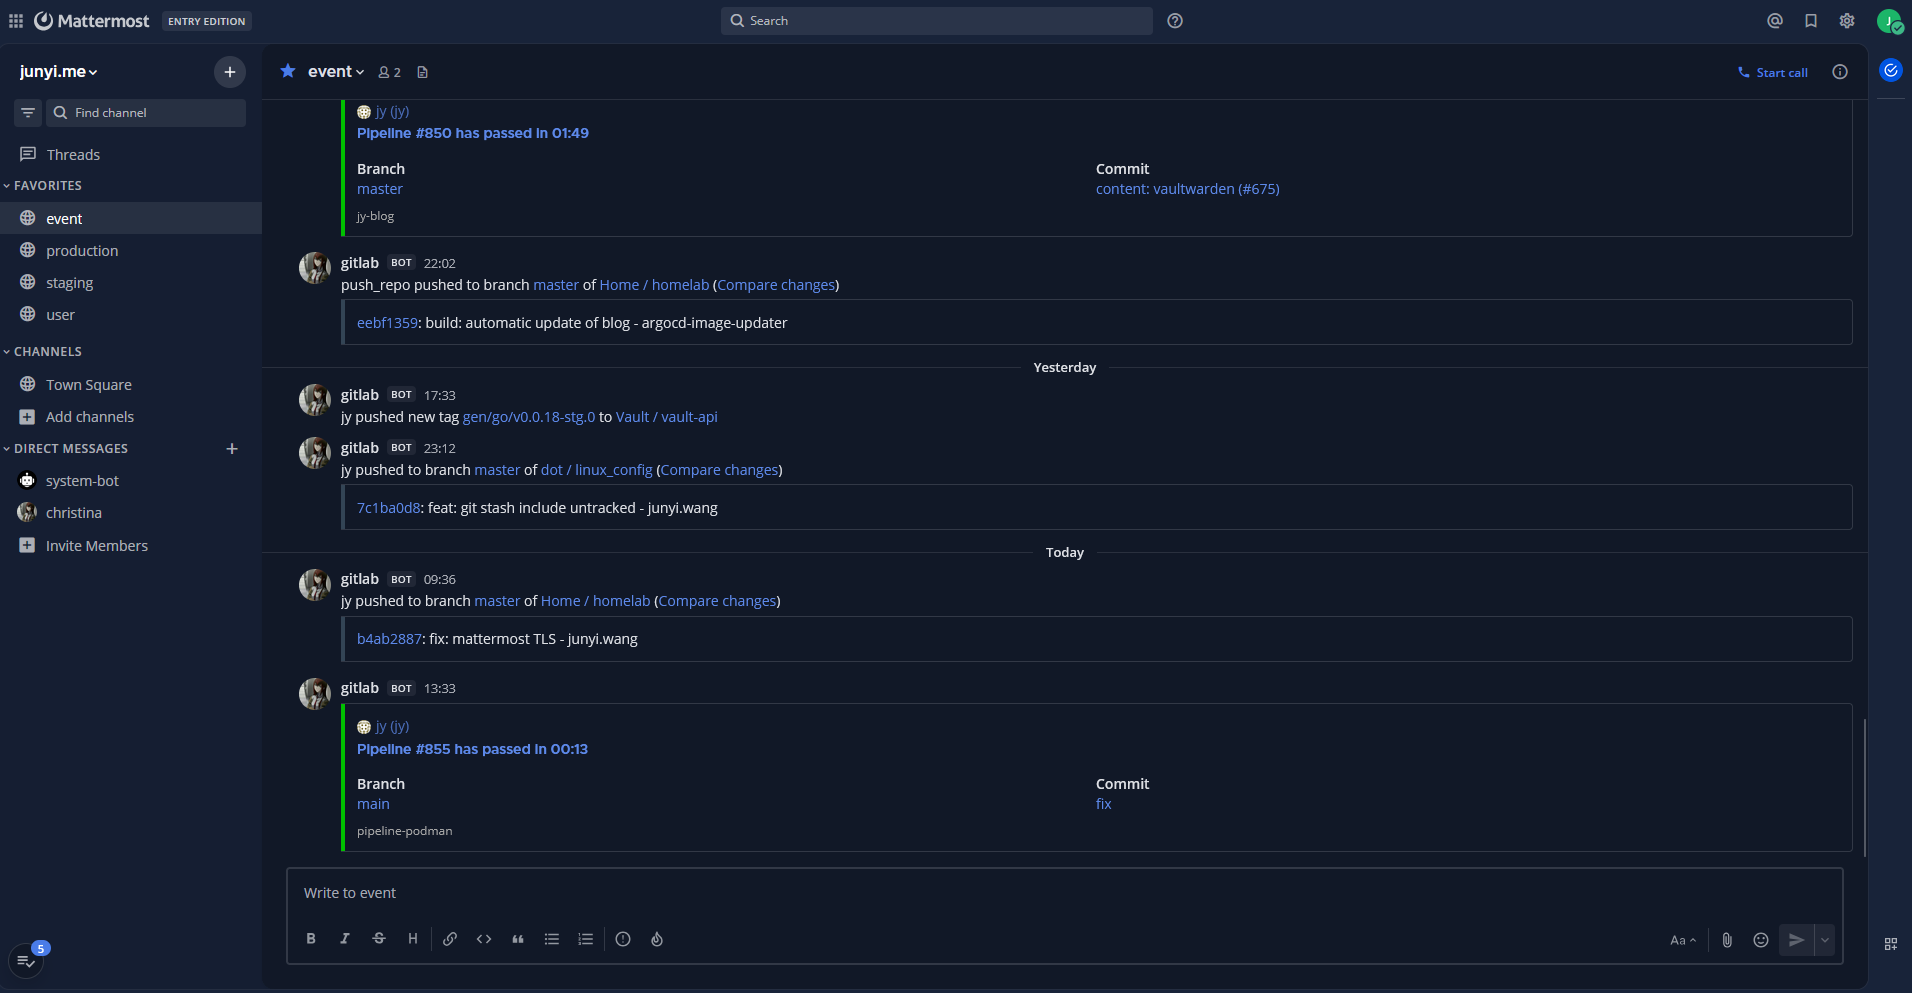The image size is (1912, 993).
Task: Click the attach file paperclip icon
Action: click(1727, 940)
